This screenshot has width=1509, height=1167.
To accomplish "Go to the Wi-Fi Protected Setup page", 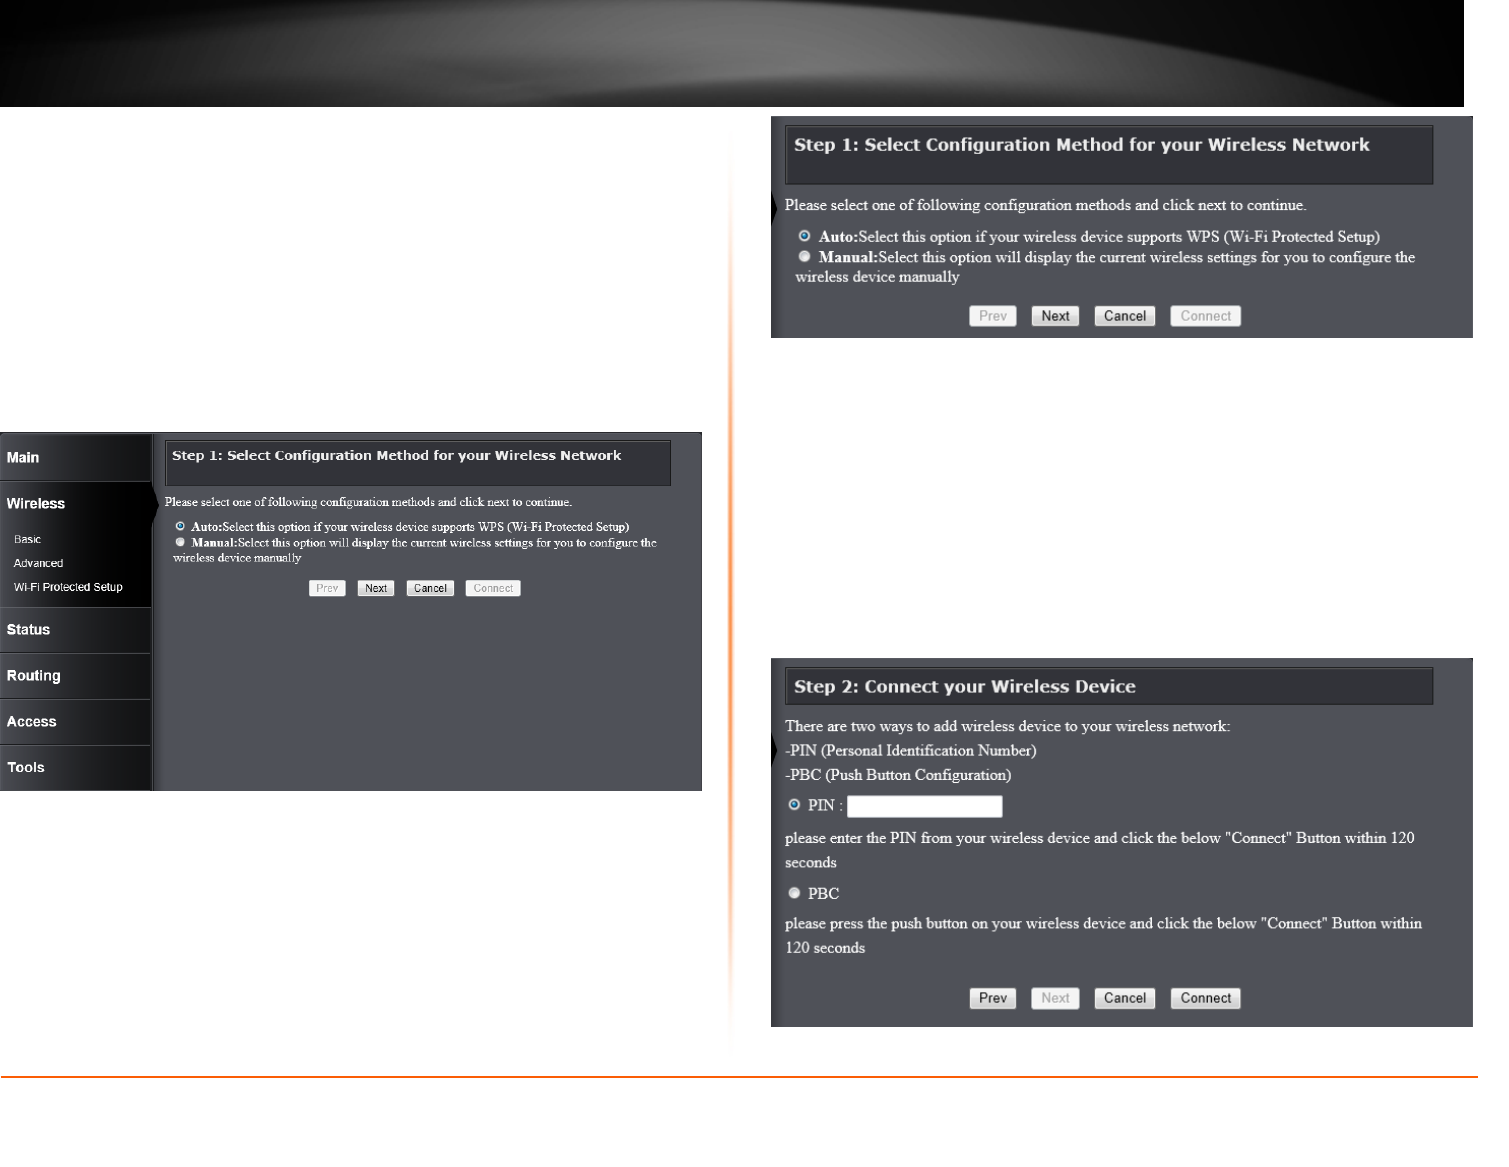I will pyautogui.click(x=68, y=588).
